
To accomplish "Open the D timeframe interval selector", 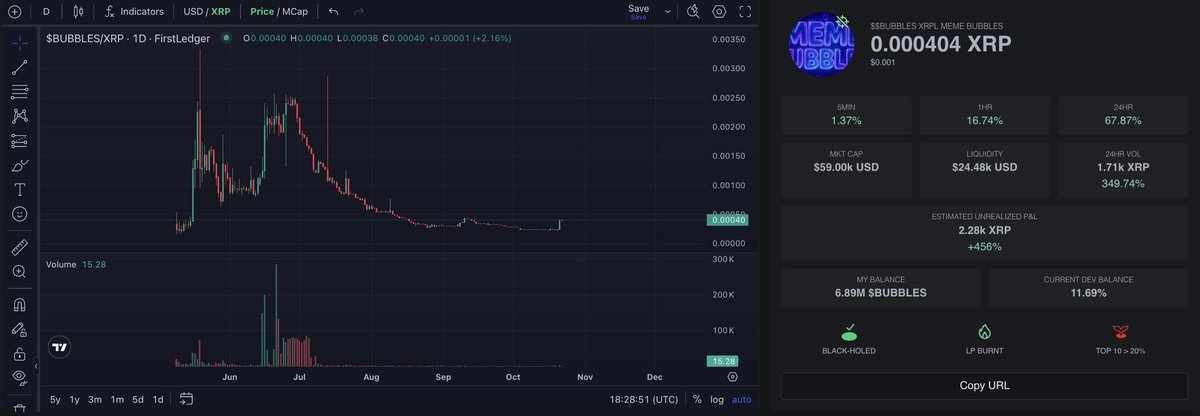I will point(46,11).
